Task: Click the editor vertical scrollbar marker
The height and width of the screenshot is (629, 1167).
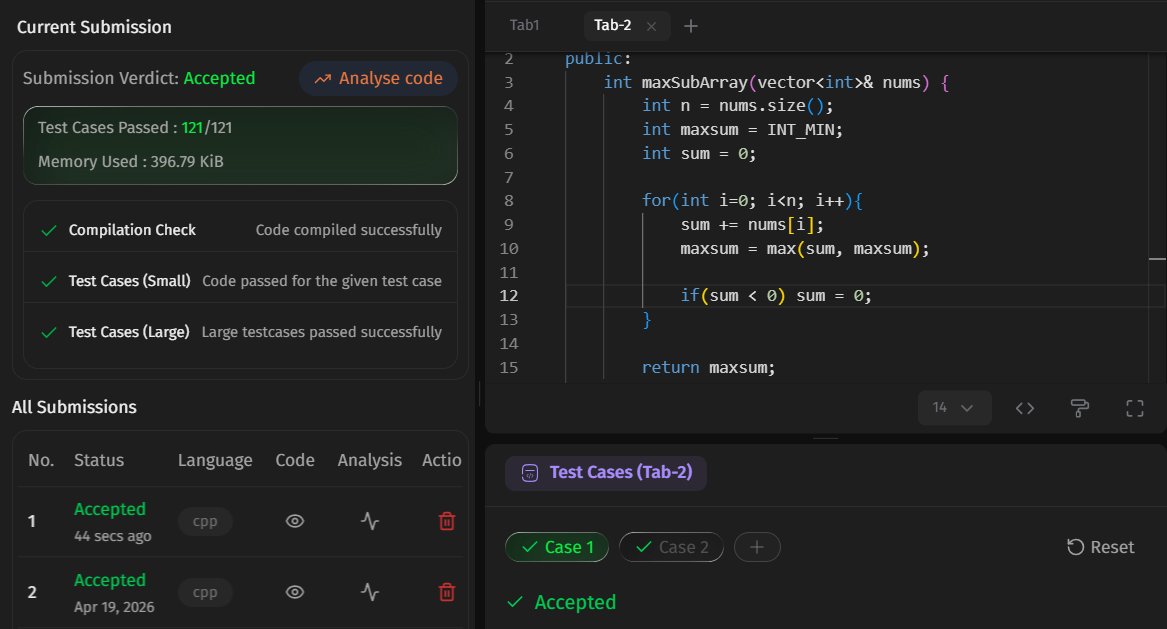Action: 1157,259
